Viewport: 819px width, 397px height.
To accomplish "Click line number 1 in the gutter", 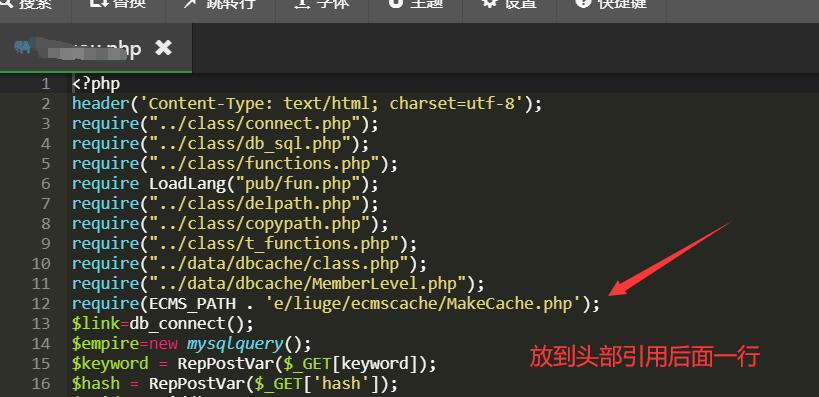I will 45,84.
